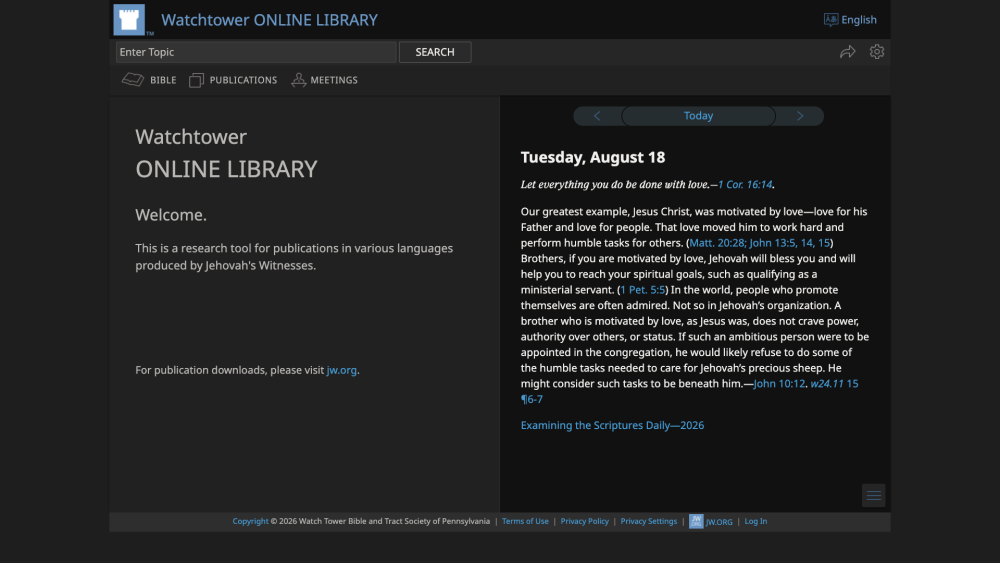Open the JW.ORG footer text link

(x=719, y=522)
